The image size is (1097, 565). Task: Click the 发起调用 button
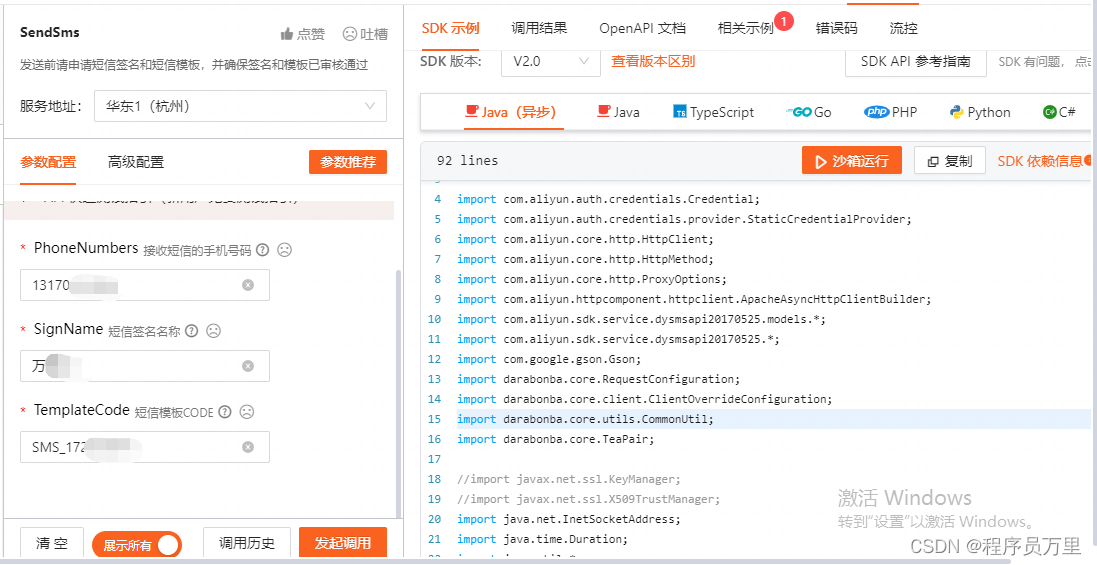point(343,543)
